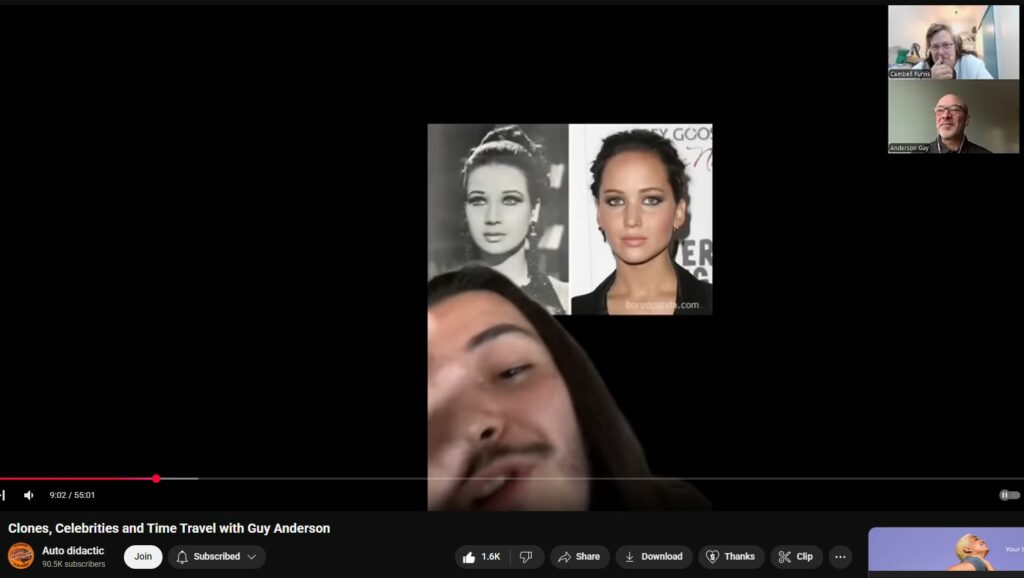This screenshot has width=1024, height=578.
Task: Join the Auto didactic channel membership
Action: pos(143,556)
